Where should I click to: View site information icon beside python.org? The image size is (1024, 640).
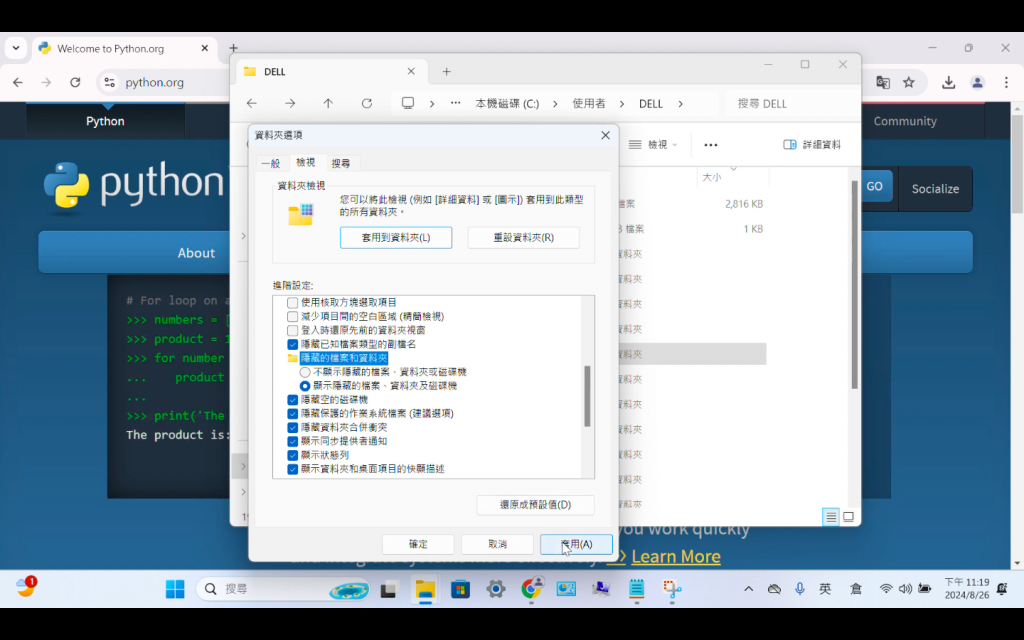110,82
